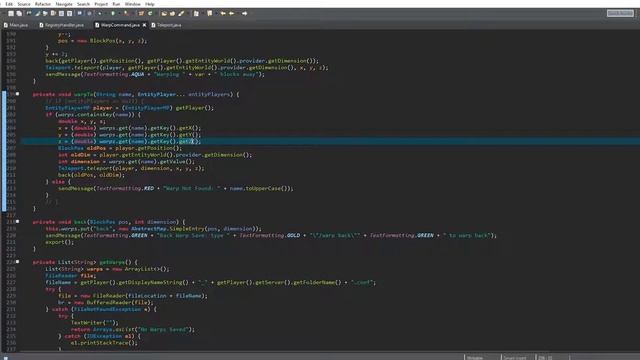Click the Open Task icon

coord(172,13)
